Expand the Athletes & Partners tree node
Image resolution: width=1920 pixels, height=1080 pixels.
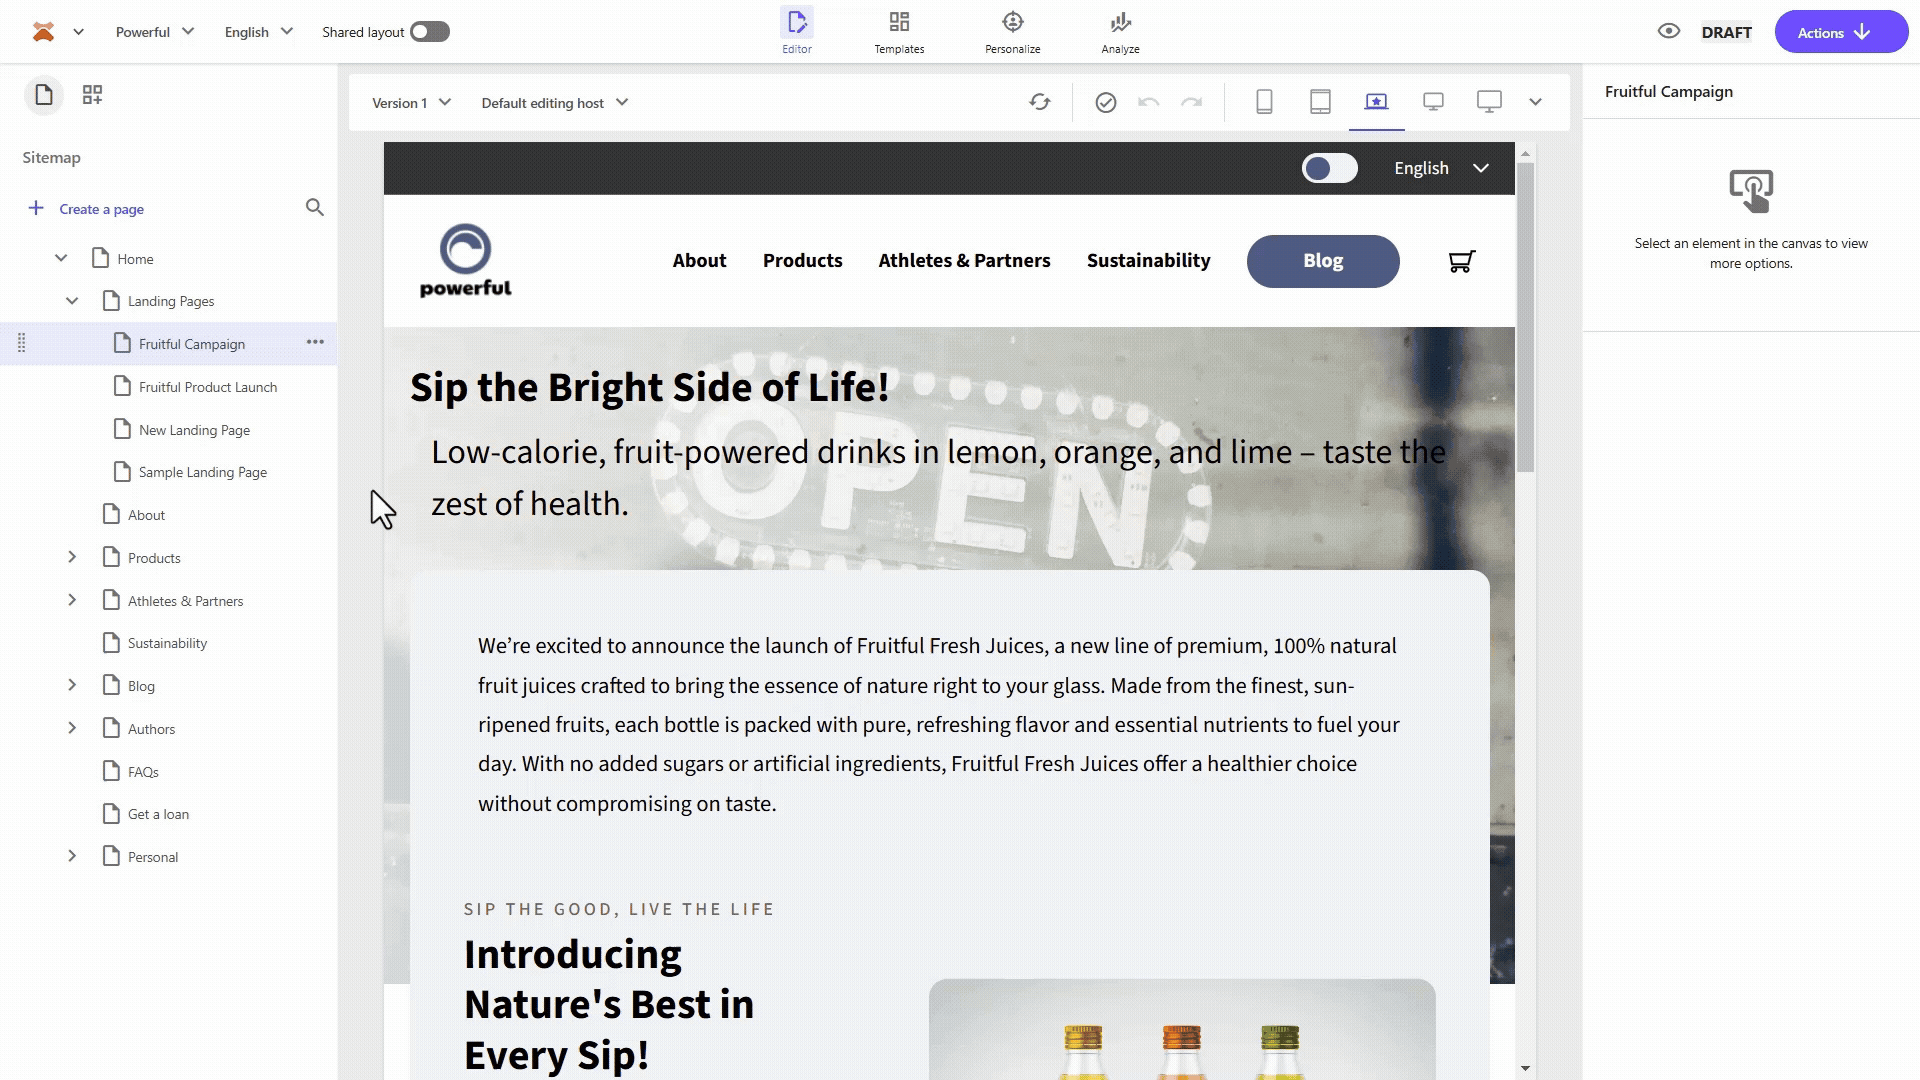72,600
